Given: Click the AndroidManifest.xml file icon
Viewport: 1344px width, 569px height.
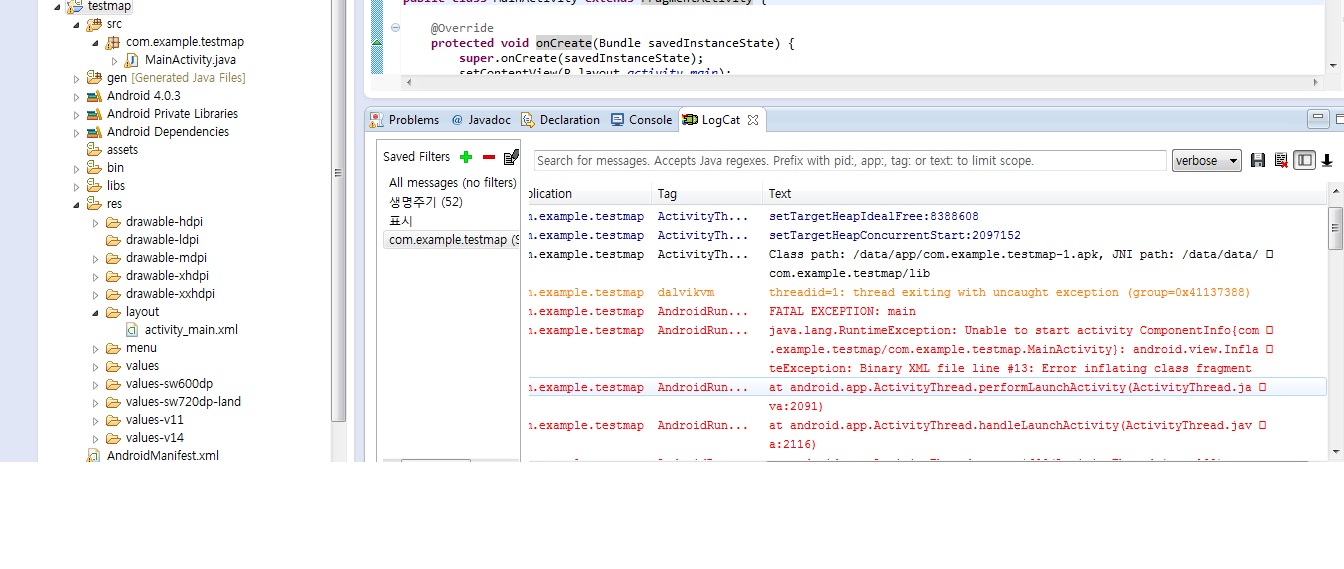Looking at the screenshot, I should click(x=94, y=456).
